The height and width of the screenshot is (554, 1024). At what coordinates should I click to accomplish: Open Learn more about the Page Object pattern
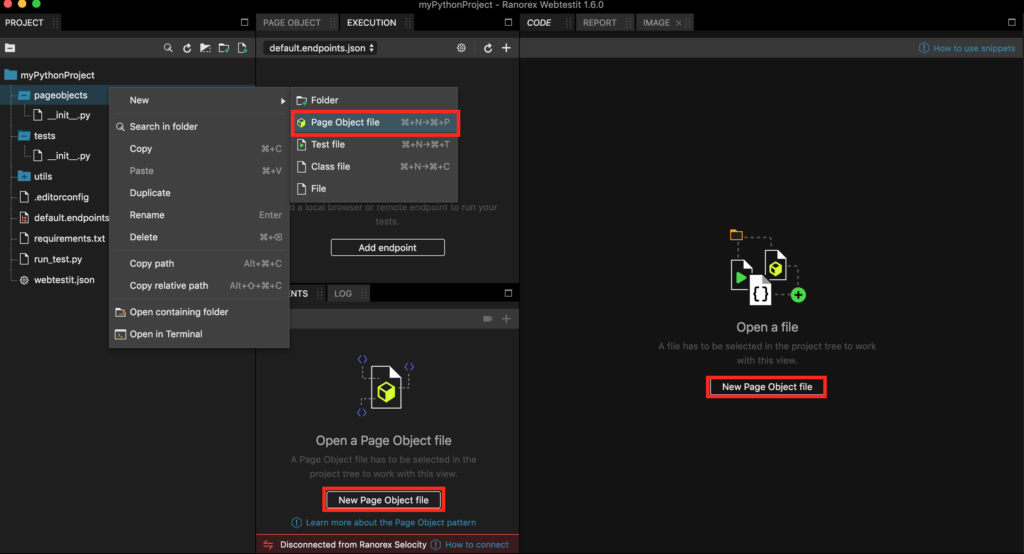[391, 523]
